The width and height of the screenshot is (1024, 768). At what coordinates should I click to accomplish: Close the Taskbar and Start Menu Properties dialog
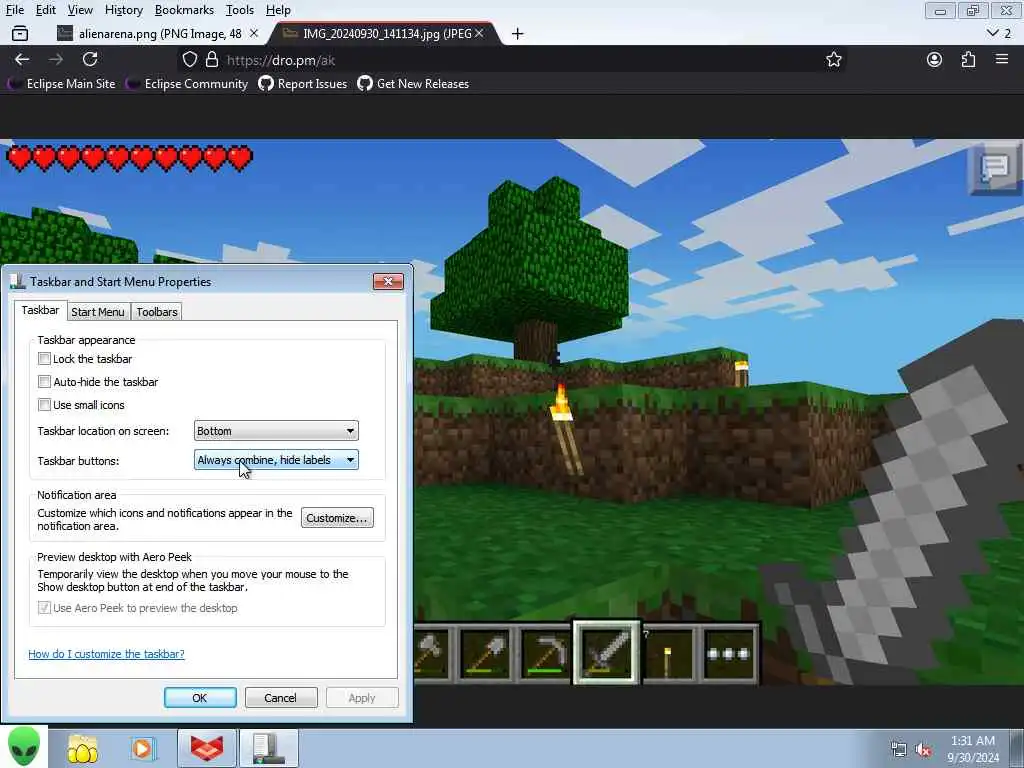[388, 281]
